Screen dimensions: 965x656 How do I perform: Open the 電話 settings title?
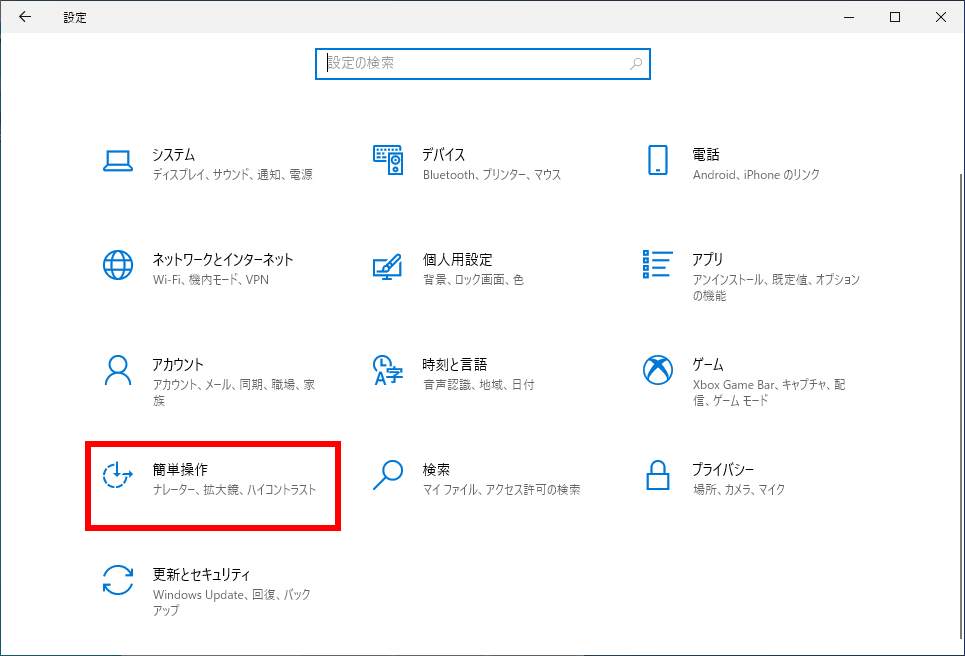coord(707,154)
